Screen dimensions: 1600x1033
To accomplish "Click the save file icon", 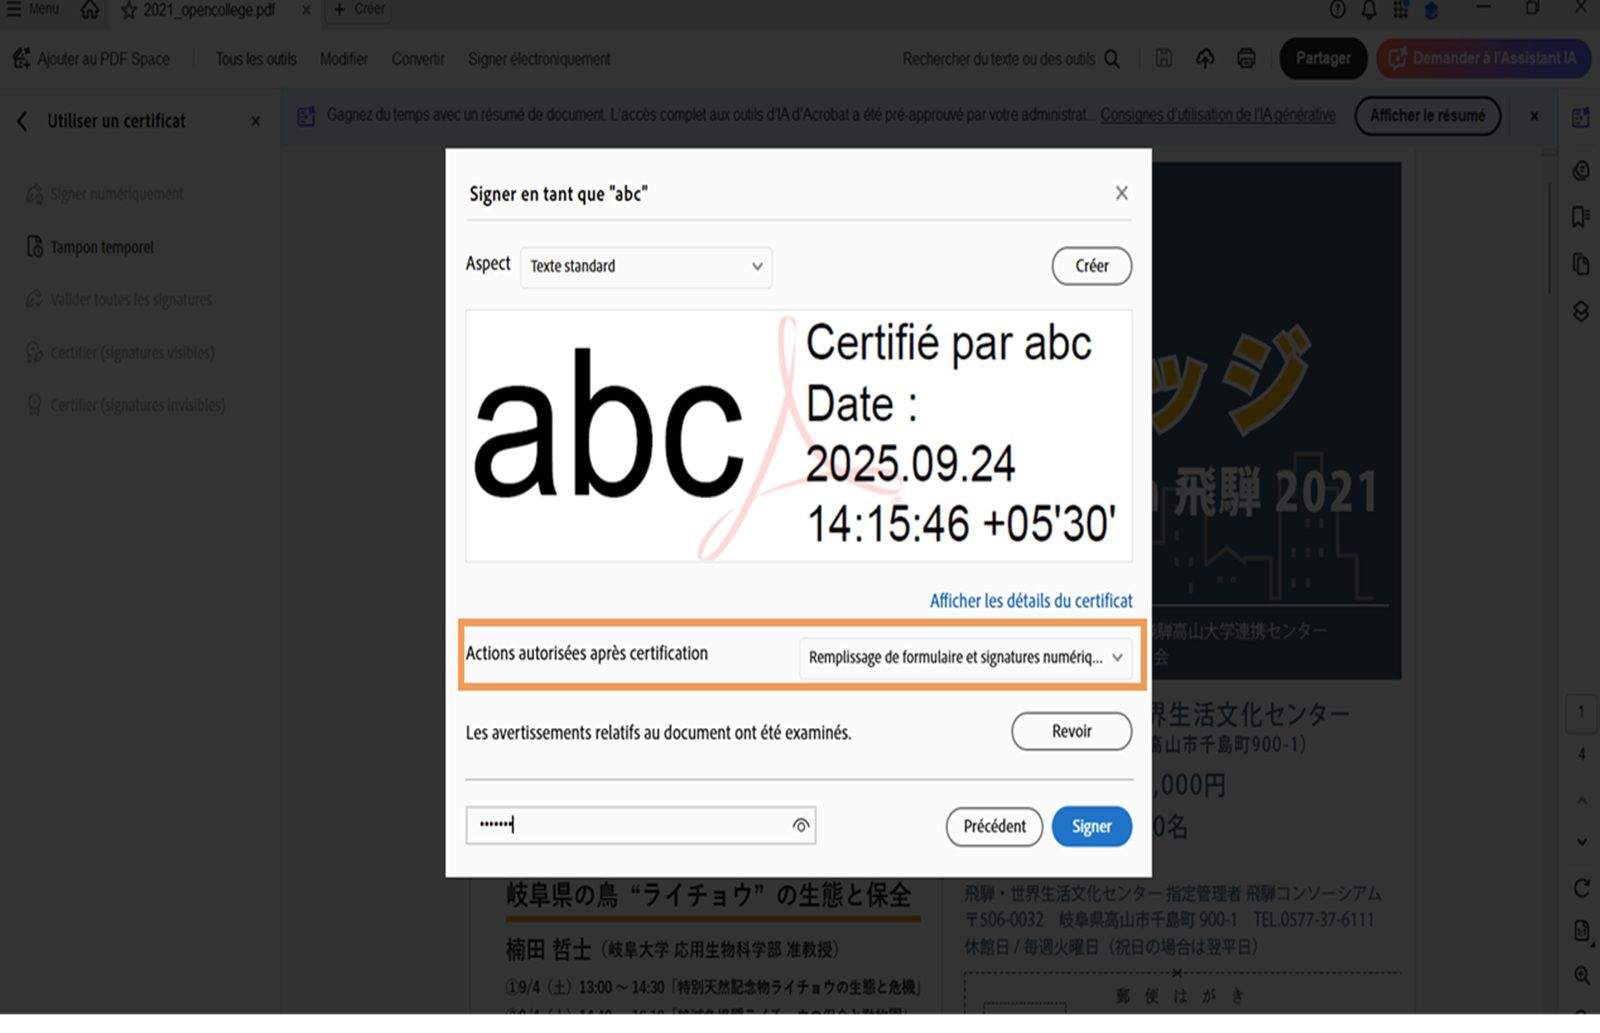I will point(1163,58).
